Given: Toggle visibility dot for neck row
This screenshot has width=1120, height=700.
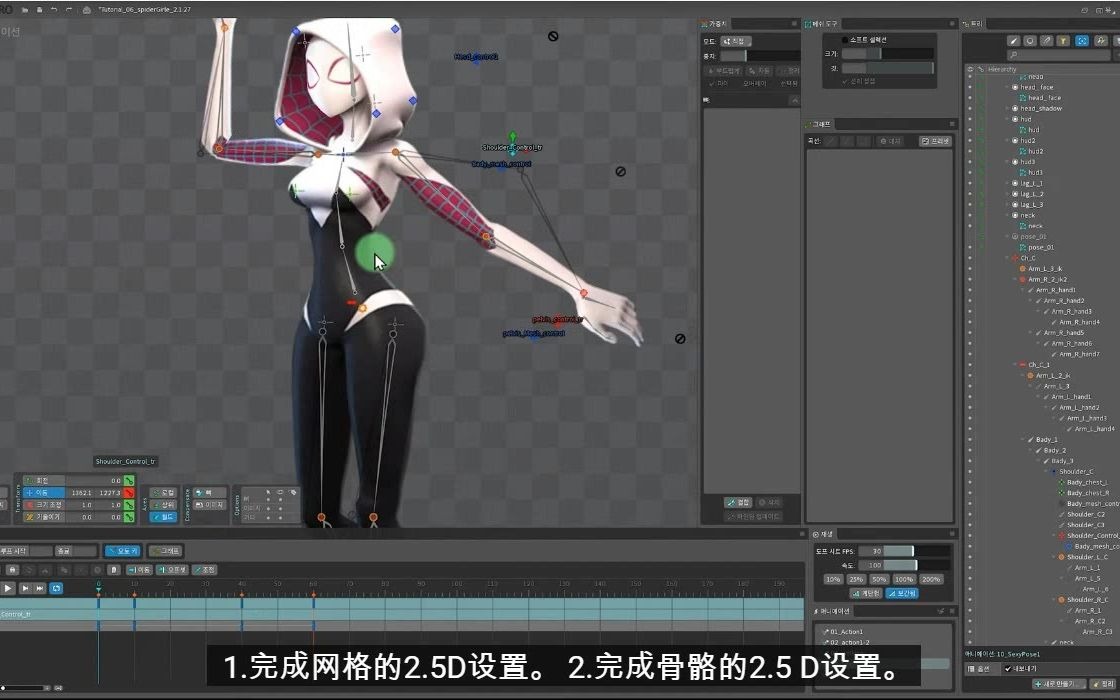Looking at the screenshot, I should point(970,215).
